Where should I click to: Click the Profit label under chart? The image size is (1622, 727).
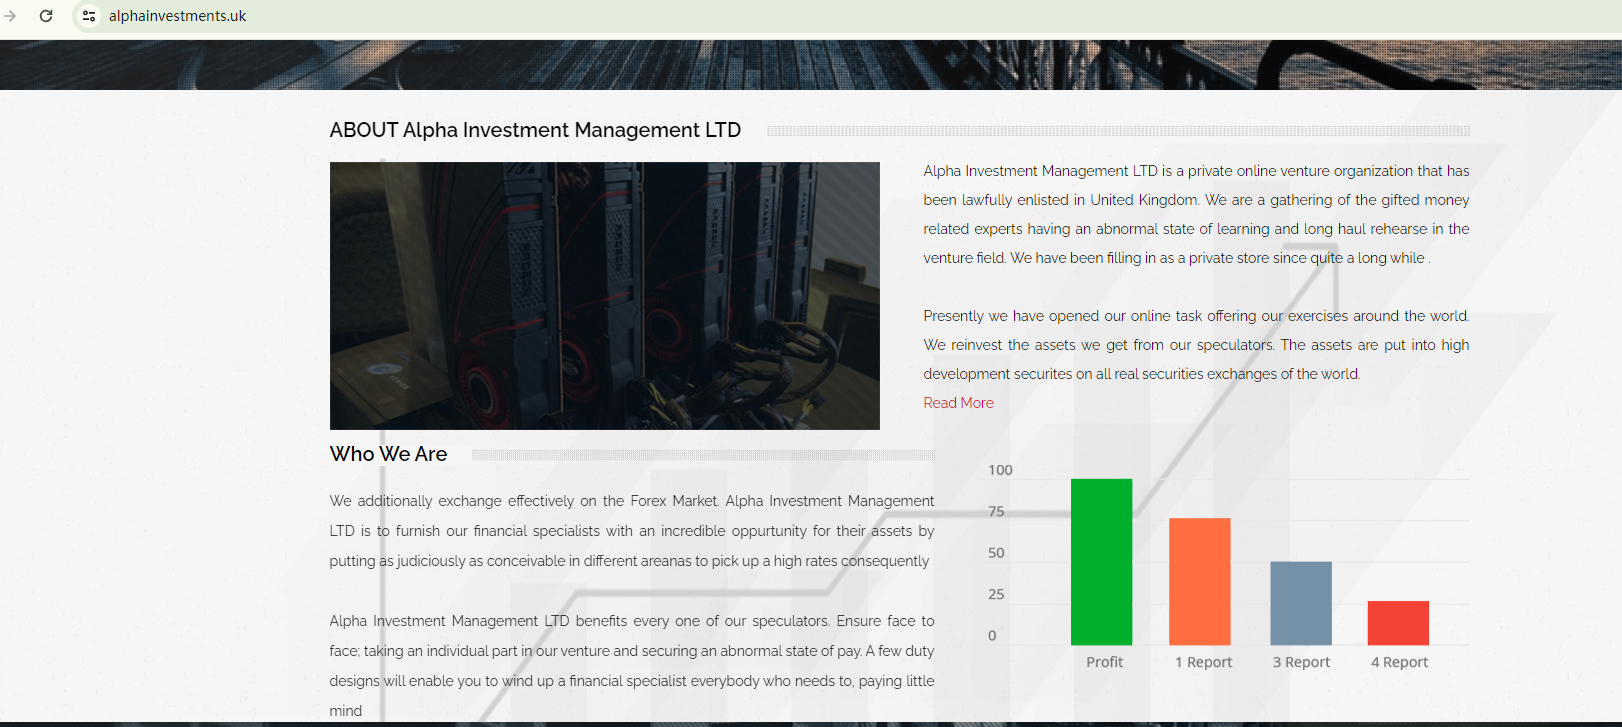click(x=1104, y=662)
